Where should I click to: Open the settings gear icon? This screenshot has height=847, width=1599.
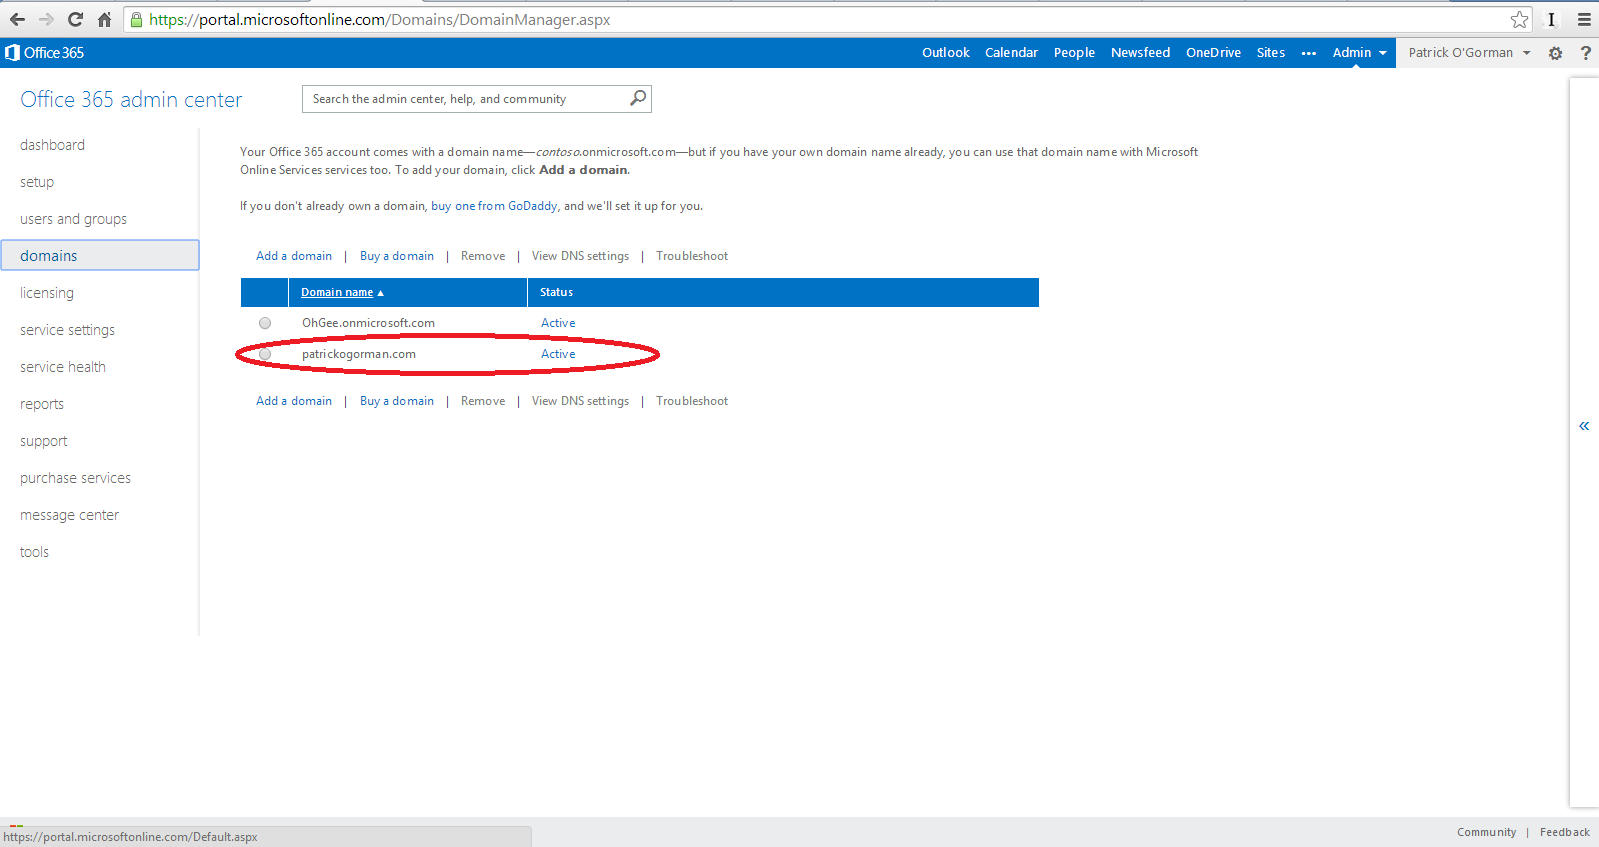[x=1555, y=53]
